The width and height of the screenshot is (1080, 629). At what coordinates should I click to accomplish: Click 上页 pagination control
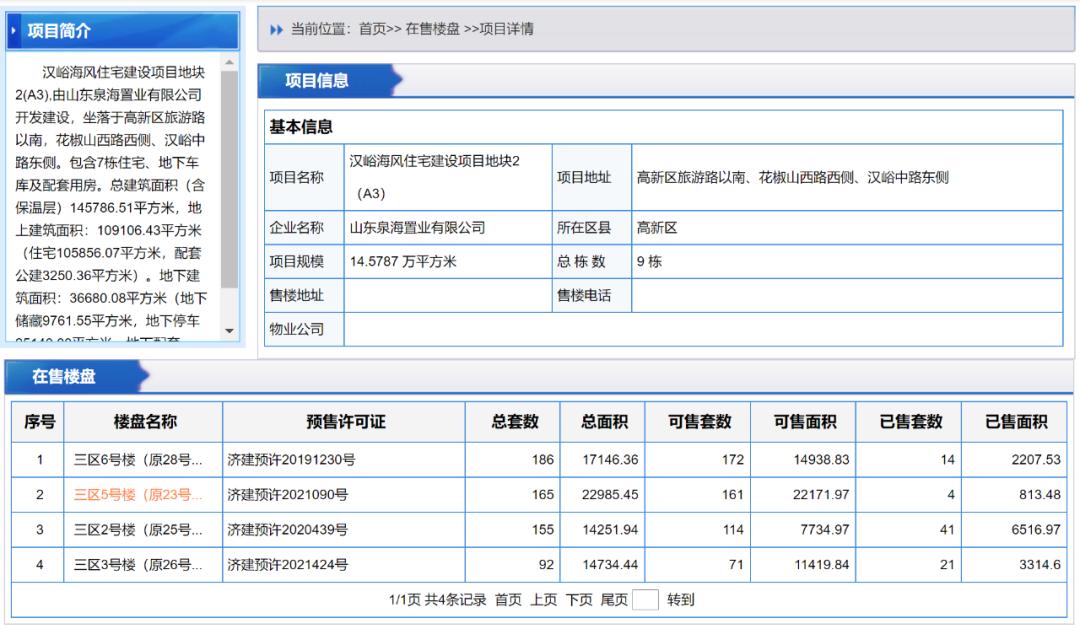click(x=544, y=601)
